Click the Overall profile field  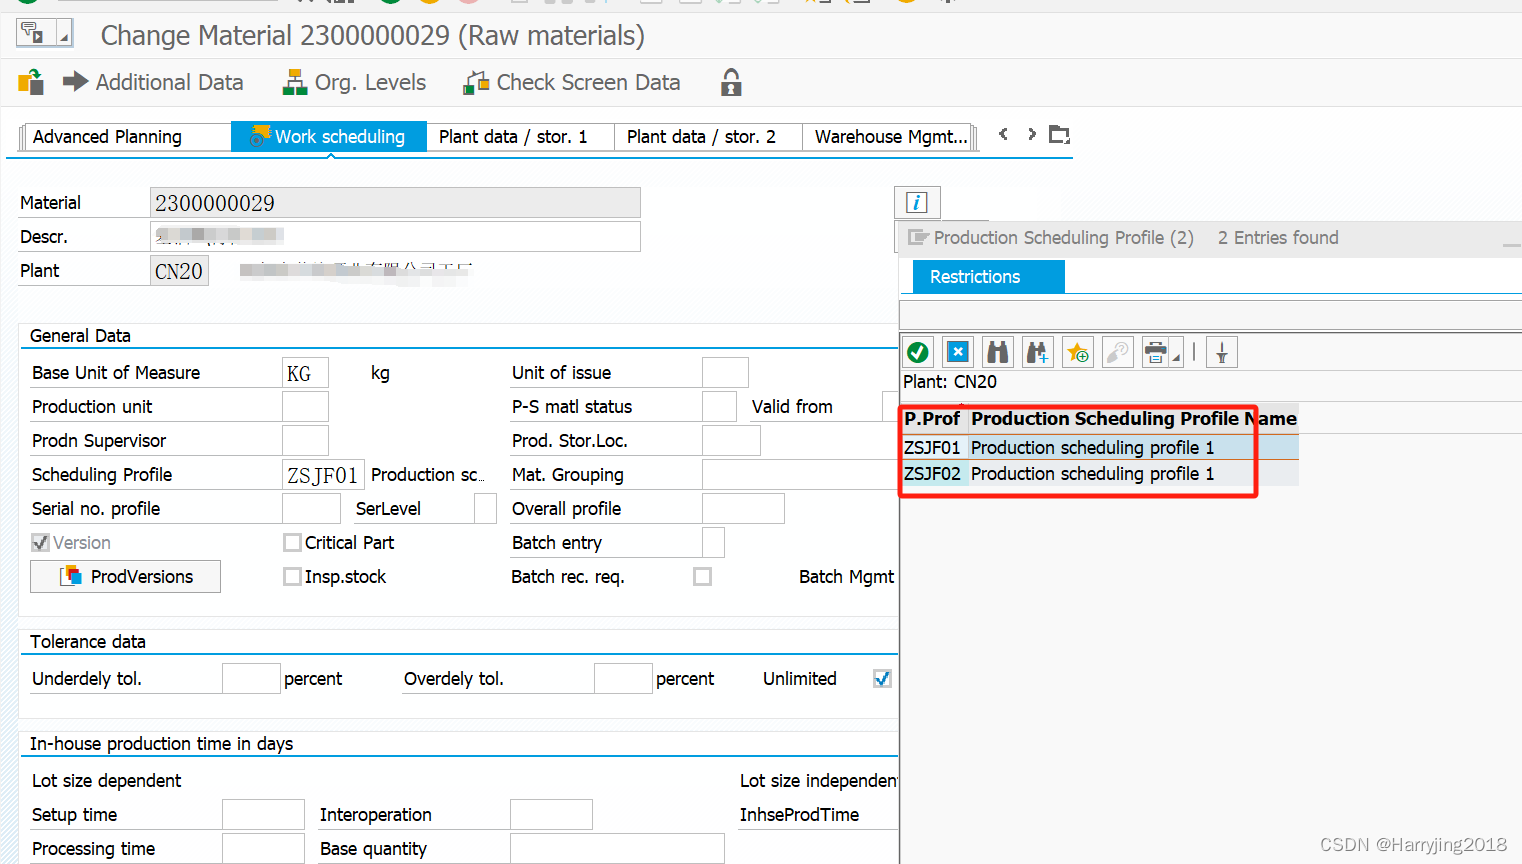pyautogui.click(x=743, y=509)
